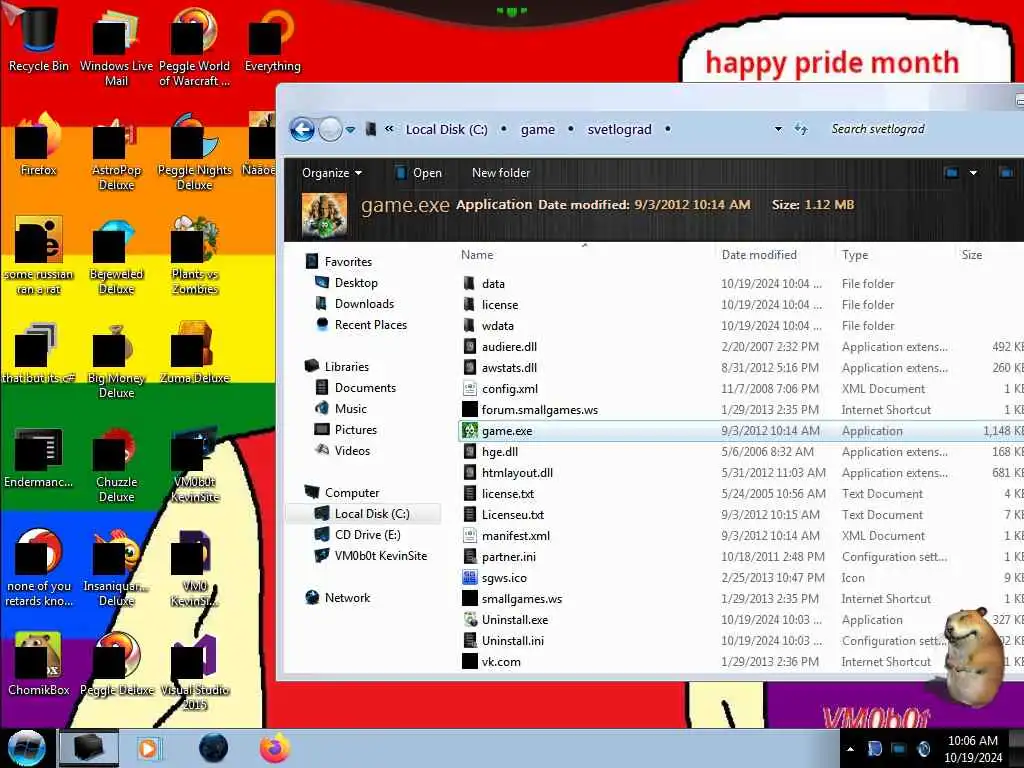Select svetlograd in the address path
Screen dimensions: 1024x768
click(619, 129)
